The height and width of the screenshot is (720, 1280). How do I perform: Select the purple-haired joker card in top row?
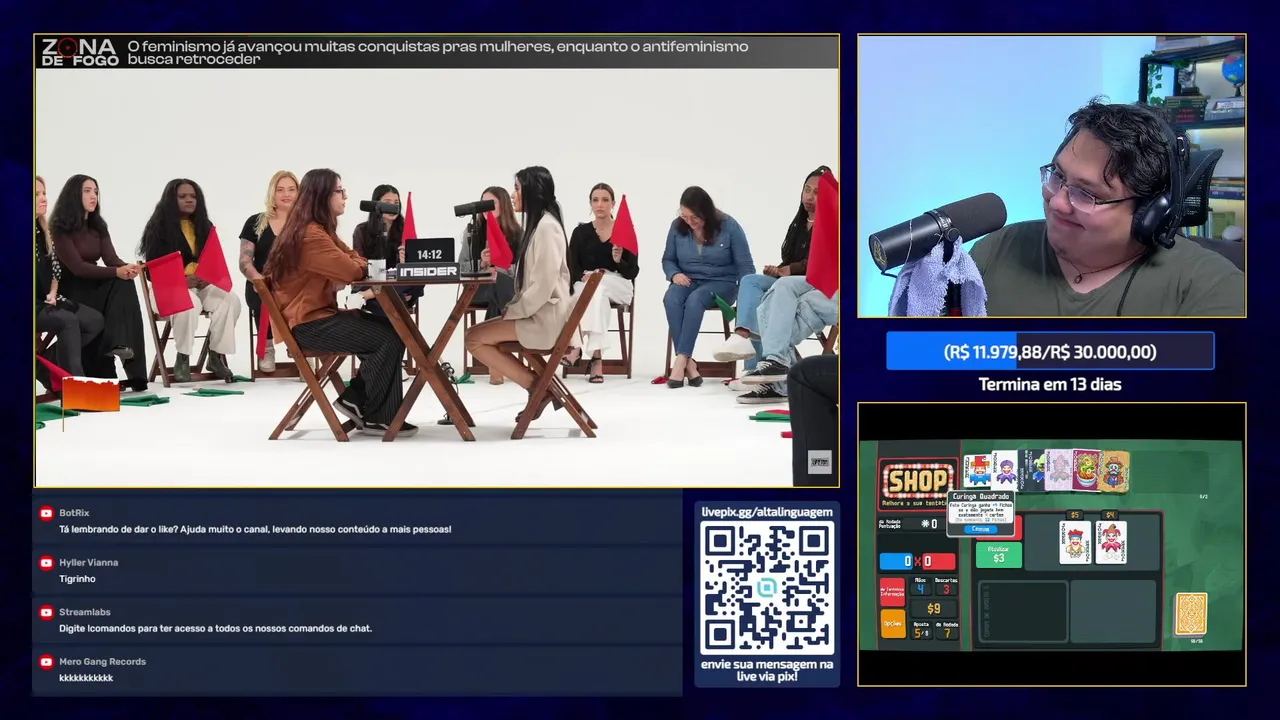[1004, 471]
